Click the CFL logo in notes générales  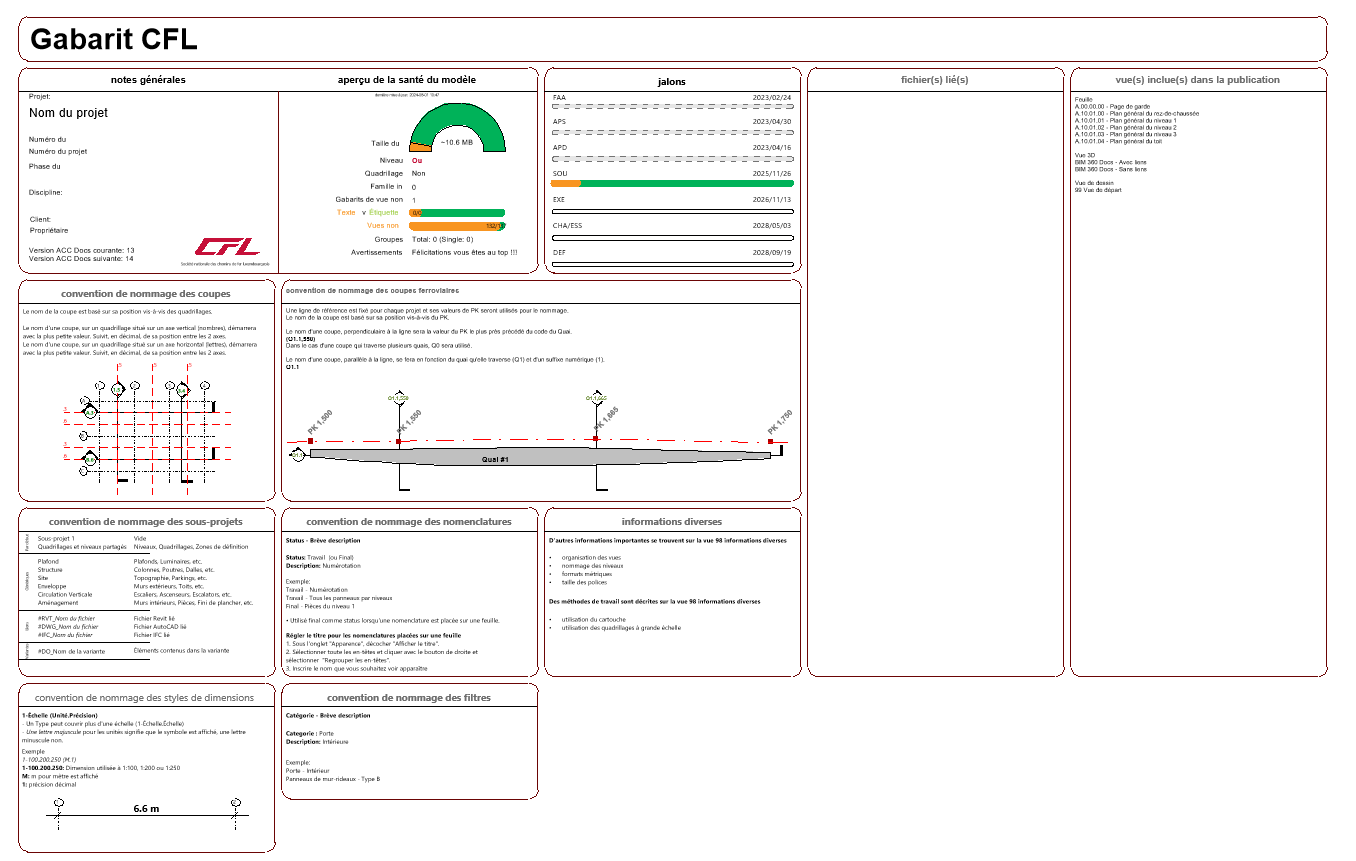tap(226, 247)
